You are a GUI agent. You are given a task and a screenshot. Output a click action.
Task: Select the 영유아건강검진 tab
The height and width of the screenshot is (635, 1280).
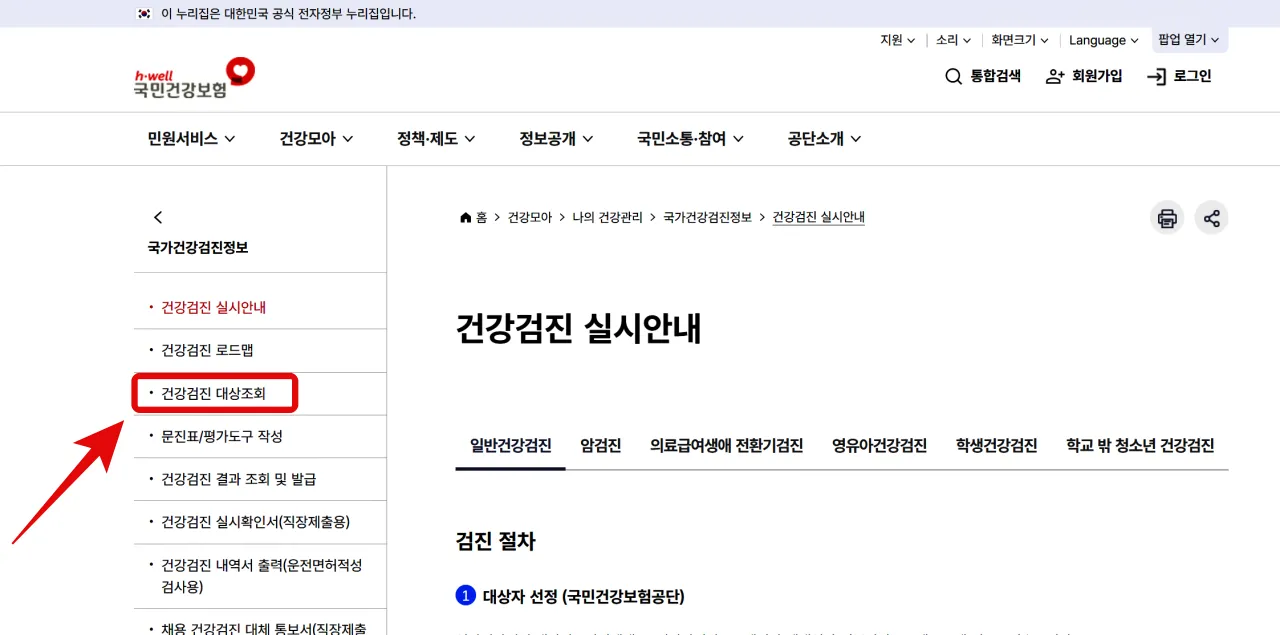point(878,446)
